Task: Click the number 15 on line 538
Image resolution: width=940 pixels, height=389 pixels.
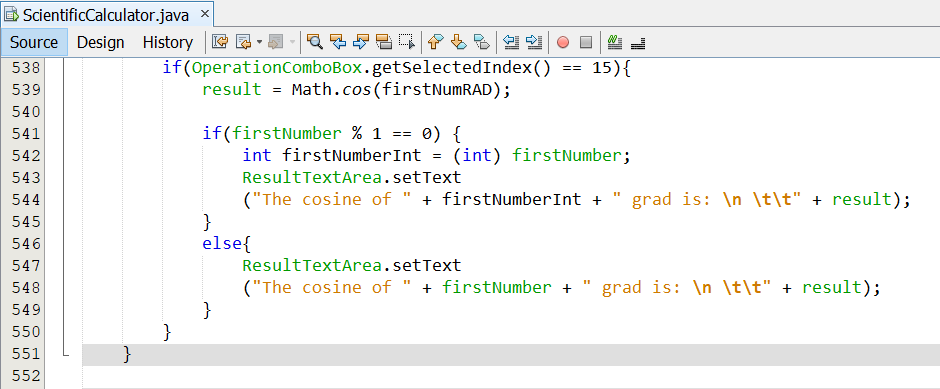Action: pos(602,68)
